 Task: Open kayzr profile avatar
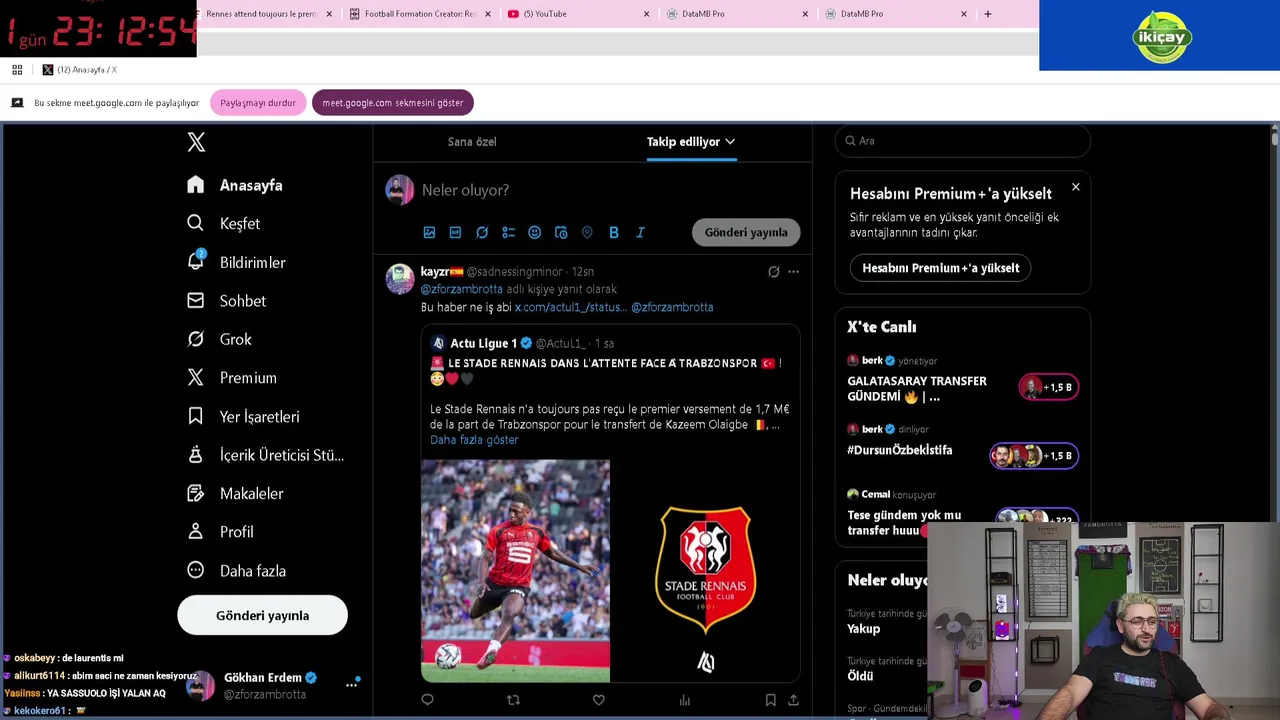(400, 278)
